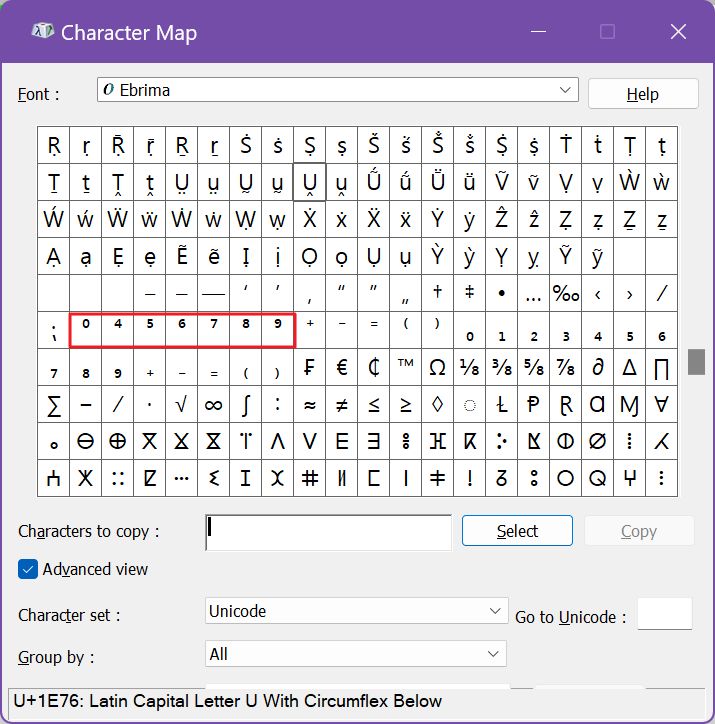
Task: Choose the Omega Ω character
Action: click(438, 367)
